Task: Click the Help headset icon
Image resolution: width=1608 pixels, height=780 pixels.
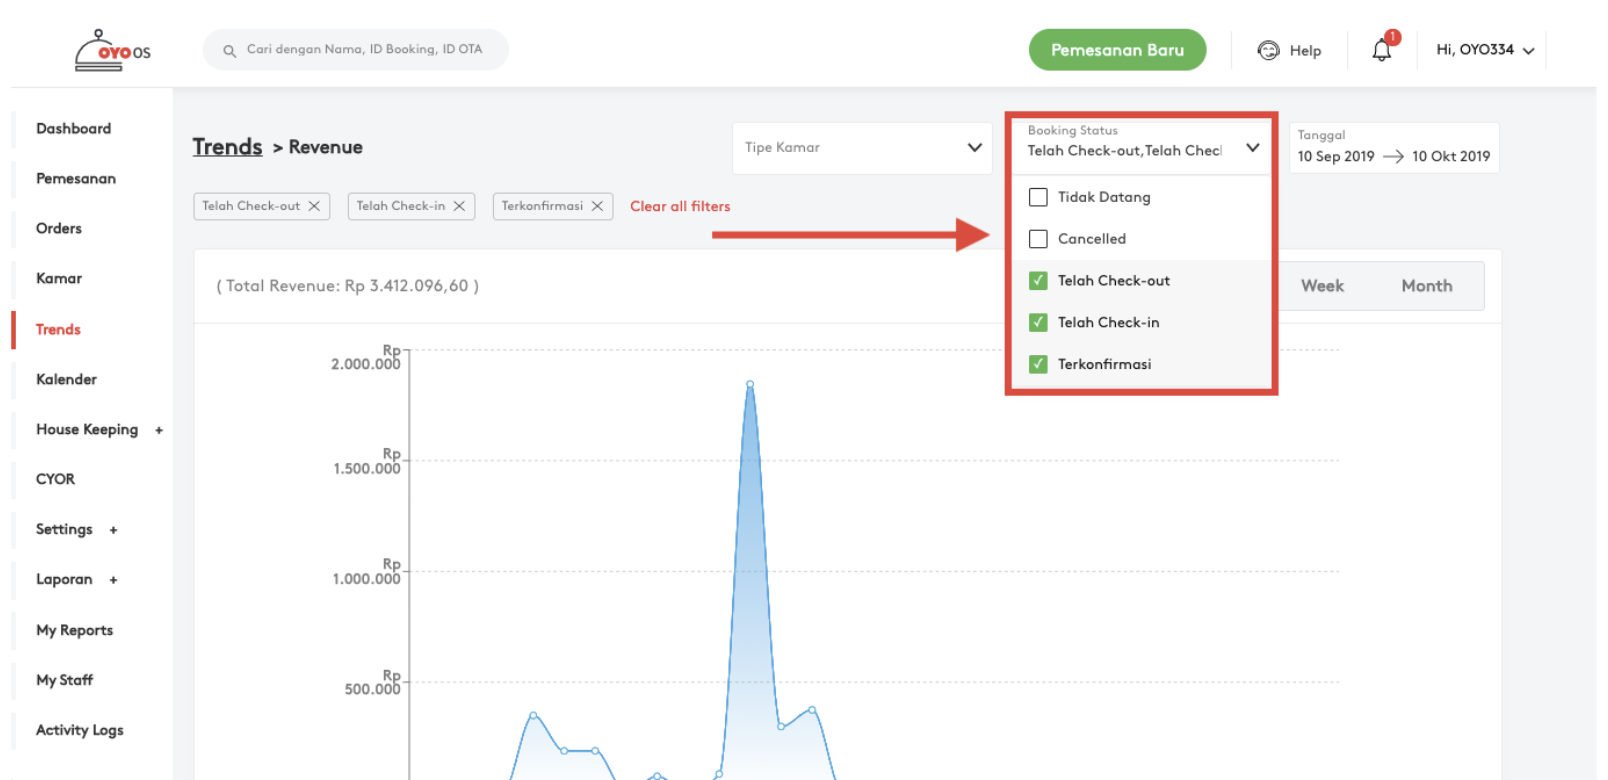Action: [1268, 50]
